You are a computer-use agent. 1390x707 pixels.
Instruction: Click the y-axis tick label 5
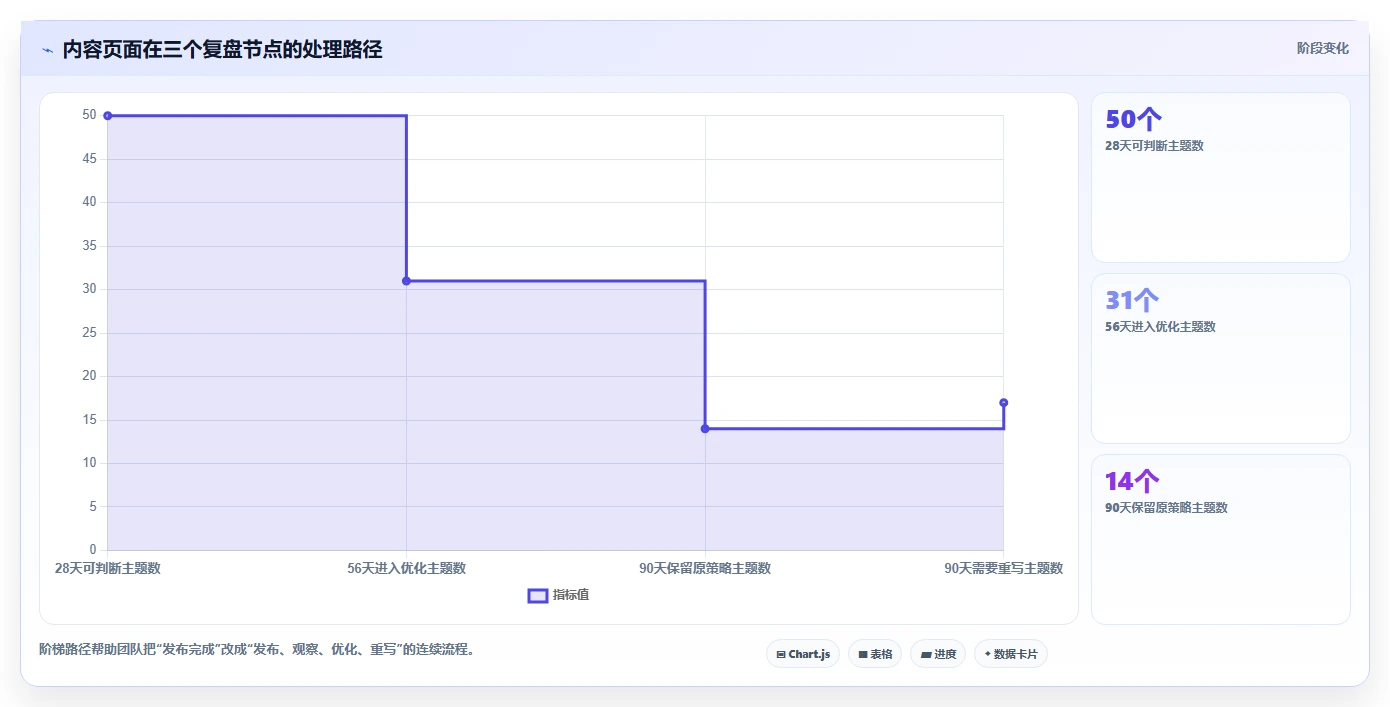[93, 507]
